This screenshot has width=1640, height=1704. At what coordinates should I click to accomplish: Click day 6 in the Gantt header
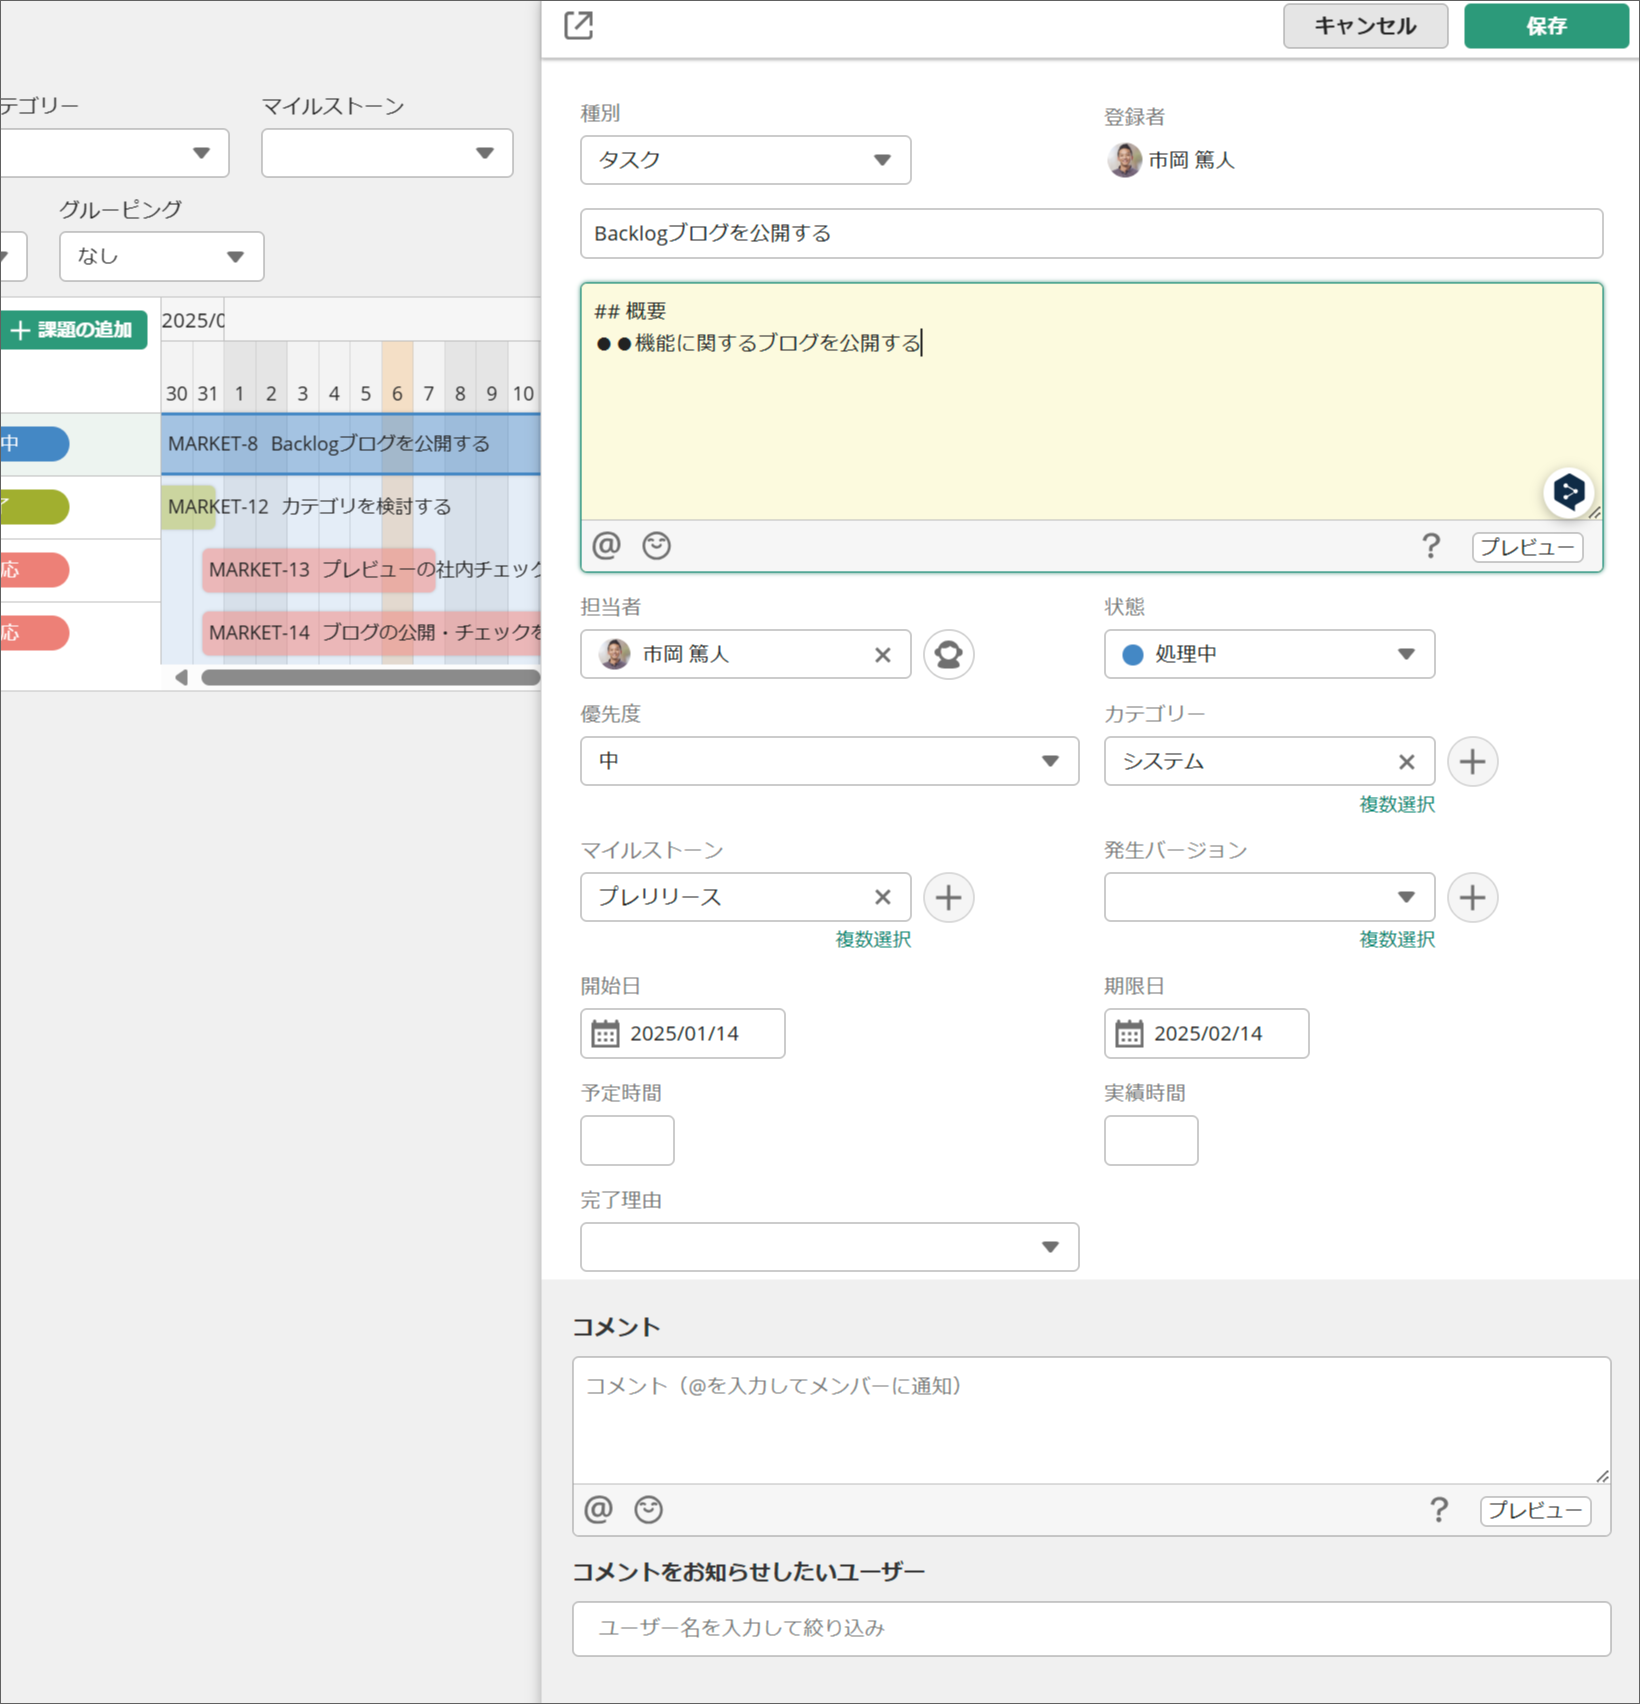pyautogui.click(x=397, y=394)
